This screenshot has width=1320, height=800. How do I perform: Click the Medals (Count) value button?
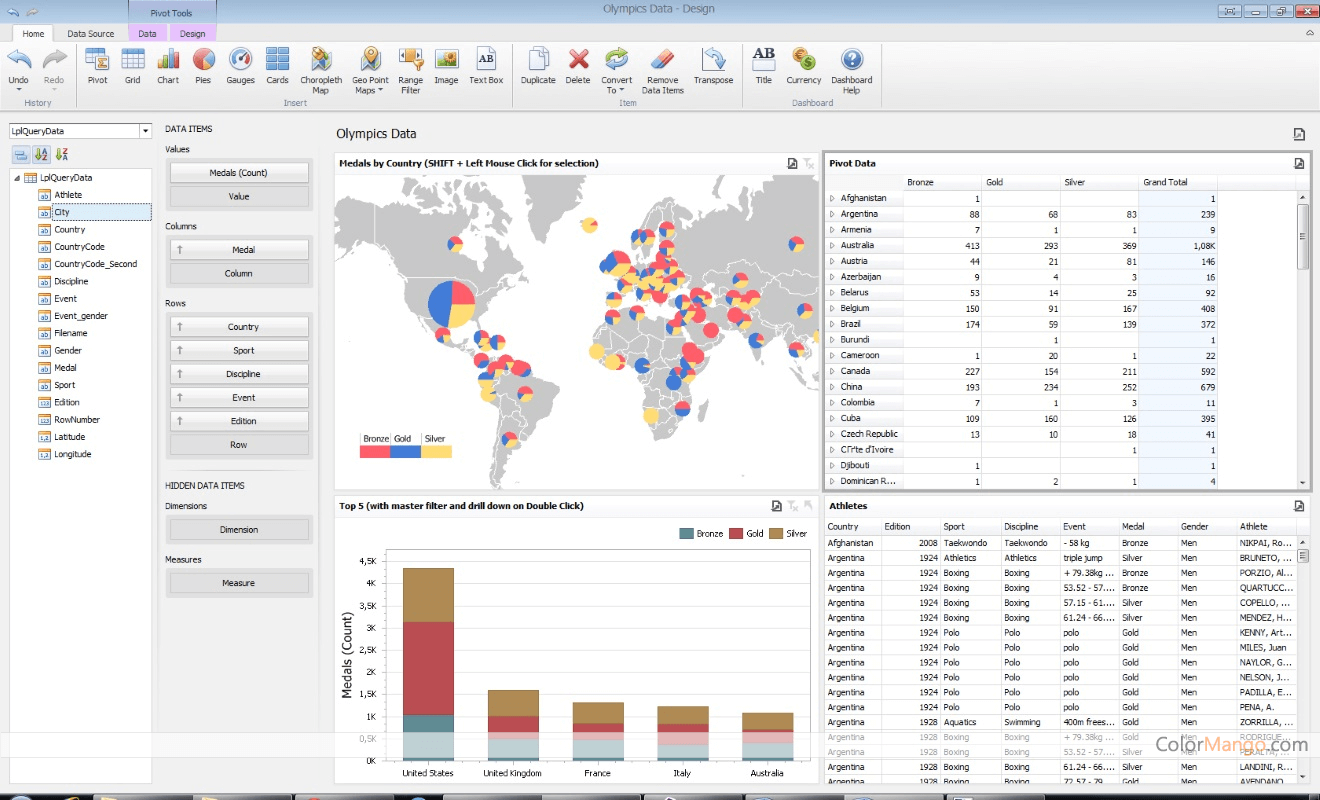[x=239, y=173]
